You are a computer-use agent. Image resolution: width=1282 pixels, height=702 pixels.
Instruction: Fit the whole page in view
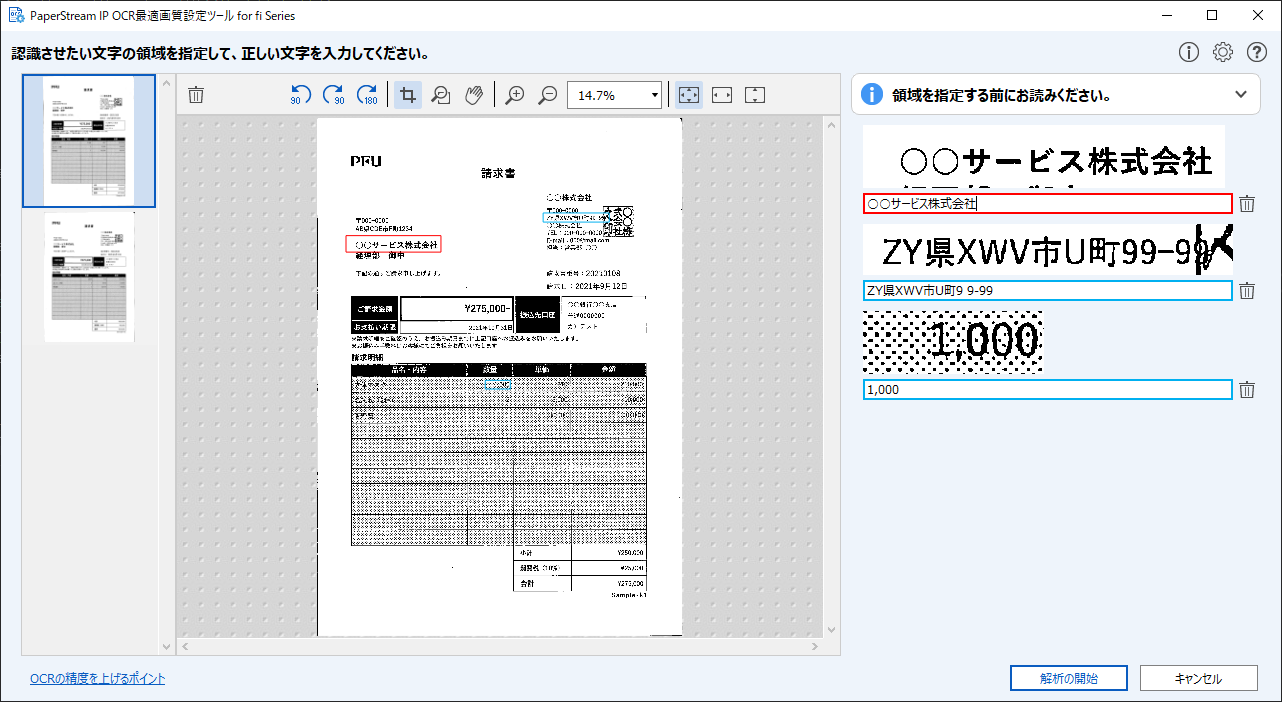coord(689,95)
